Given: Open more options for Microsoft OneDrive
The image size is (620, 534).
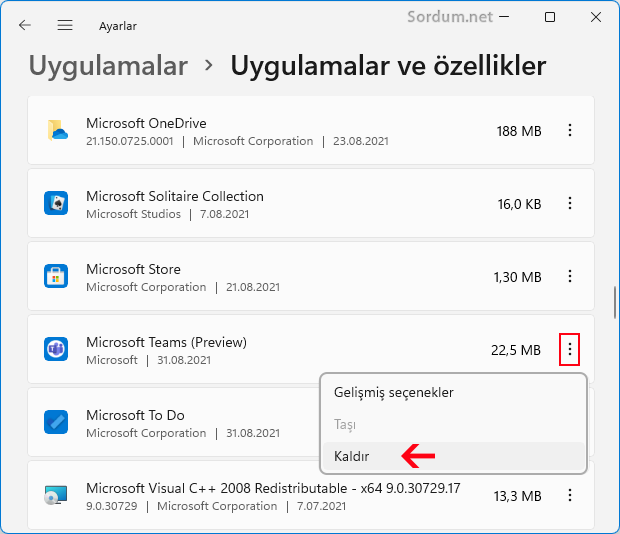Looking at the screenshot, I should point(570,130).
